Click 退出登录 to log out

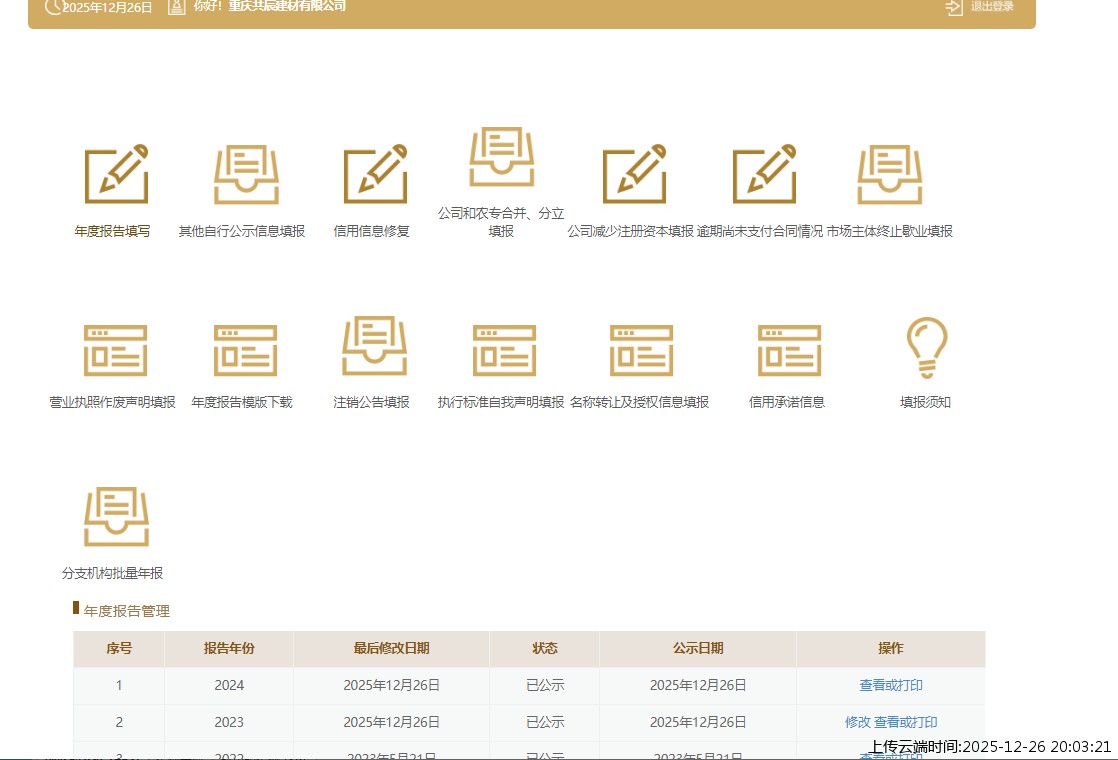981,7
